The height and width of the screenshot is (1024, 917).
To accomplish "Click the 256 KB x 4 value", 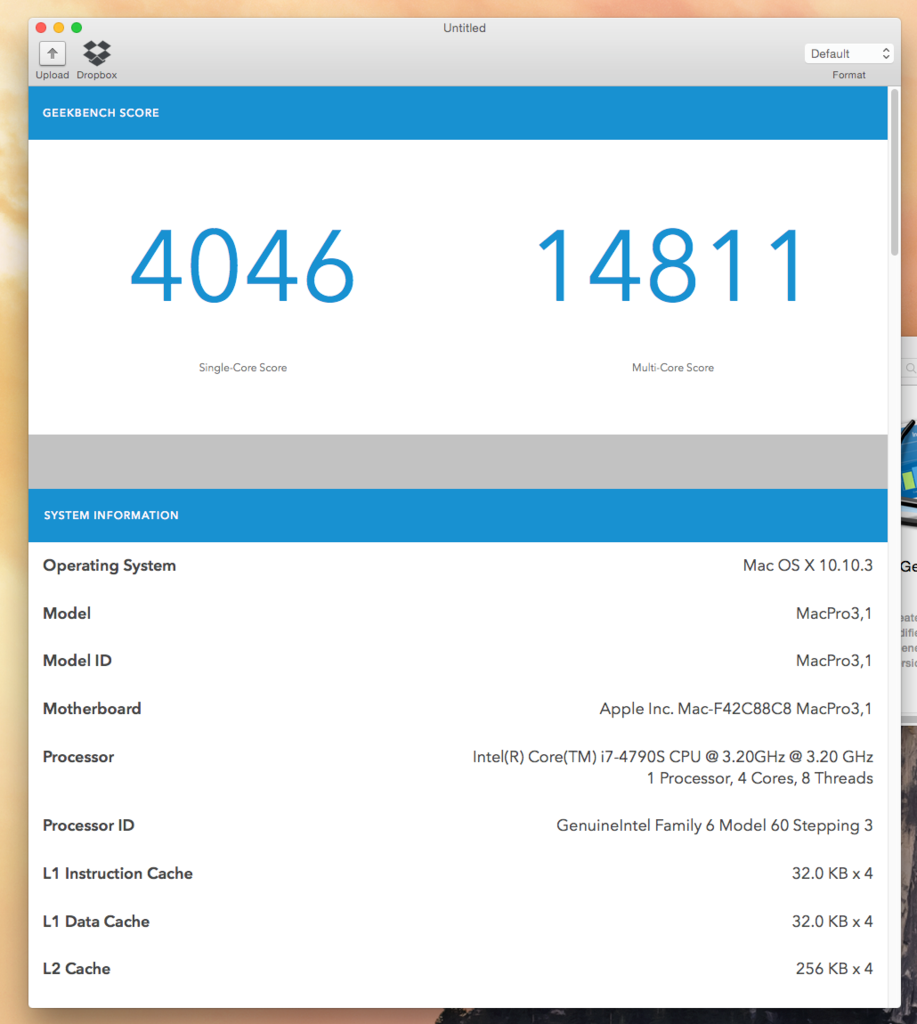I will click(x=834, y=969).
